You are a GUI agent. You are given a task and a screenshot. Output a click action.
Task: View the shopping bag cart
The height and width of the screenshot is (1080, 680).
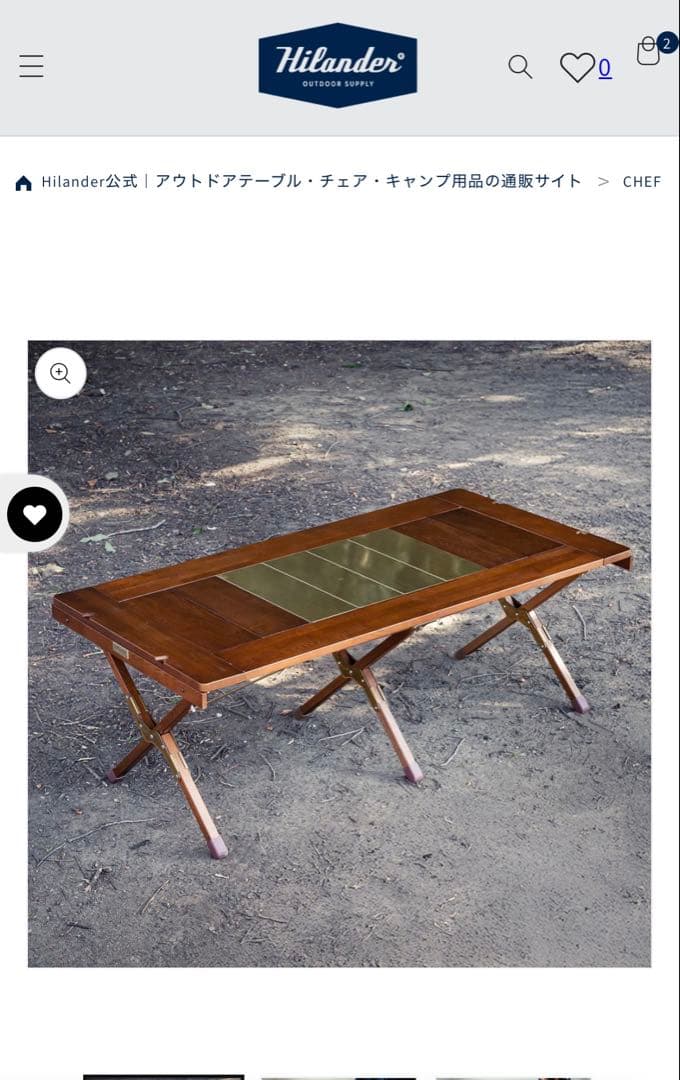(x=648, y=52)
